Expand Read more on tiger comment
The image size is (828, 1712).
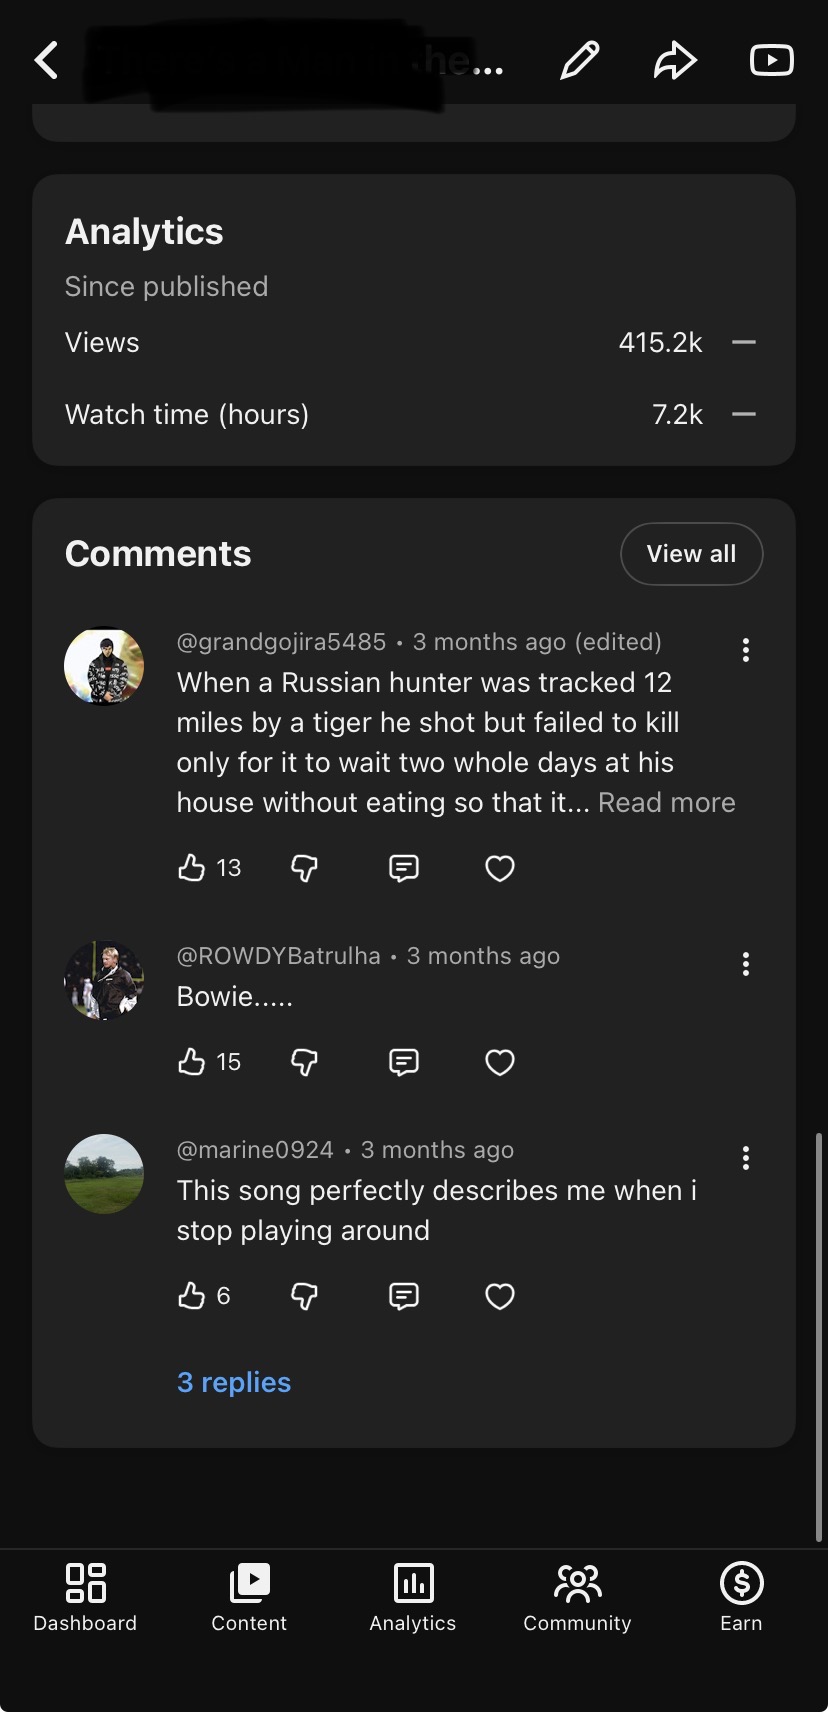(x=667, y=802)
